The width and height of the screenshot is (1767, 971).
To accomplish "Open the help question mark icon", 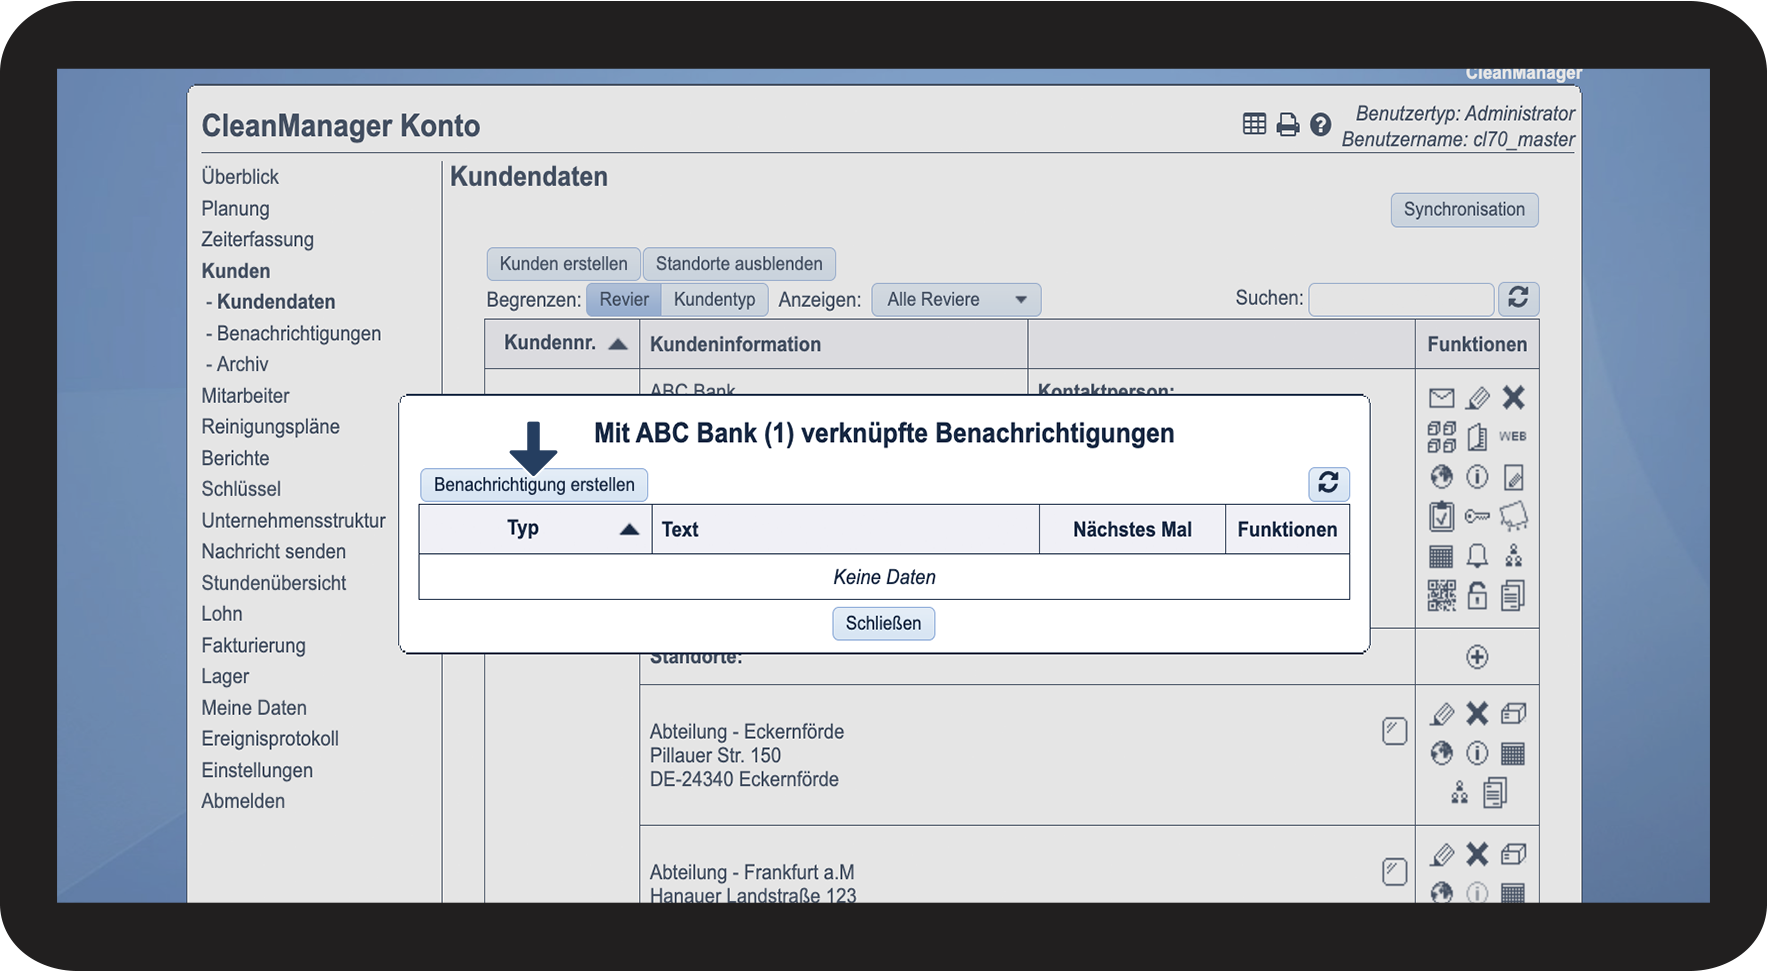I will click(1320, 125).
